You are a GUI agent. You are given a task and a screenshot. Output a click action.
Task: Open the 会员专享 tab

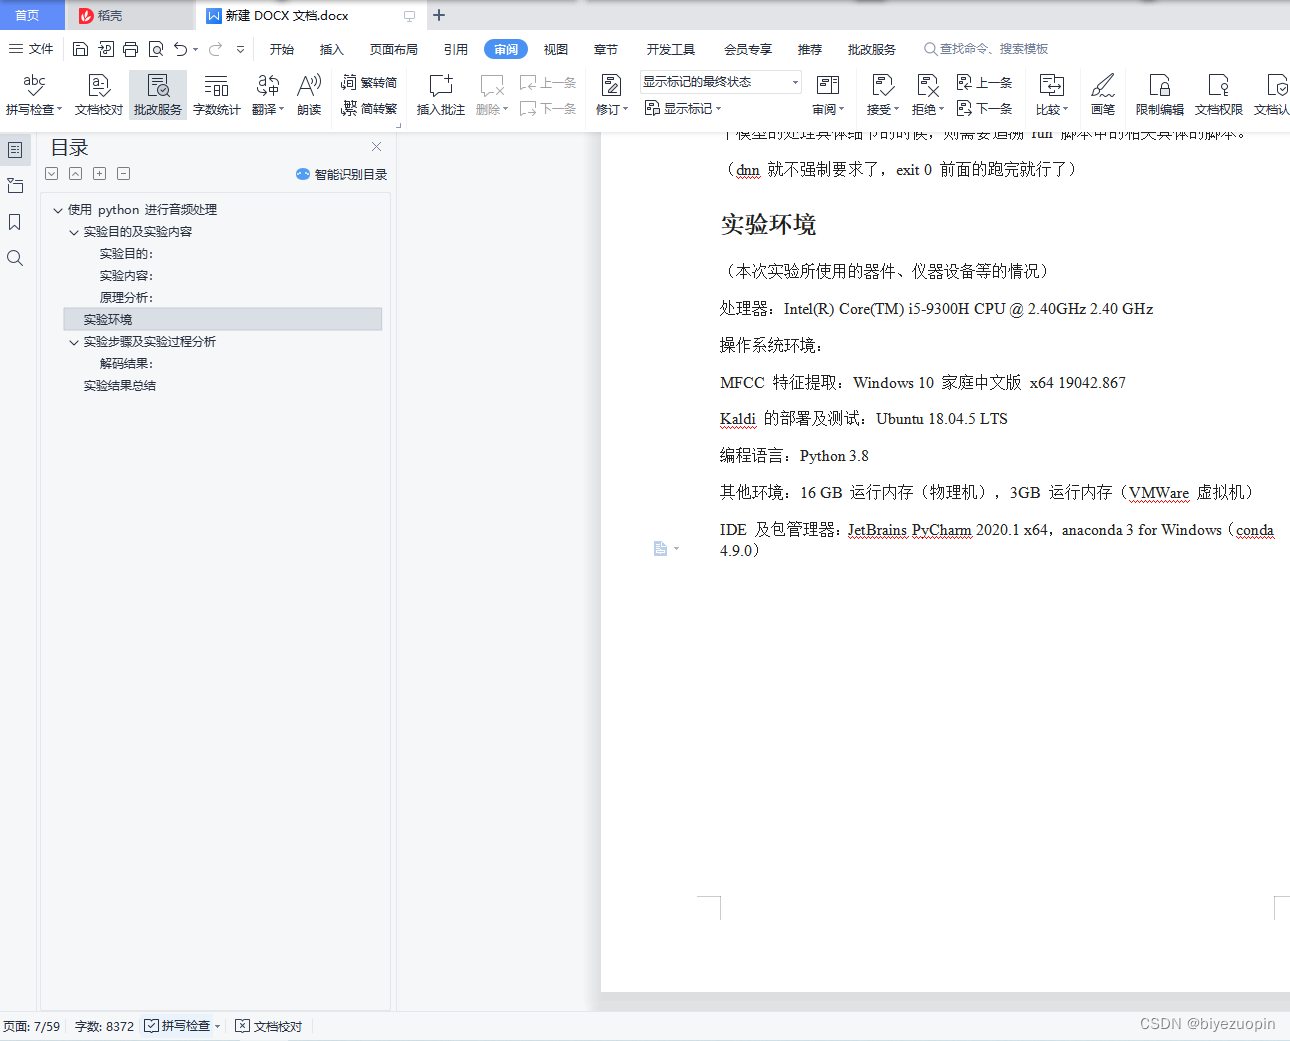tap(748, 49)
